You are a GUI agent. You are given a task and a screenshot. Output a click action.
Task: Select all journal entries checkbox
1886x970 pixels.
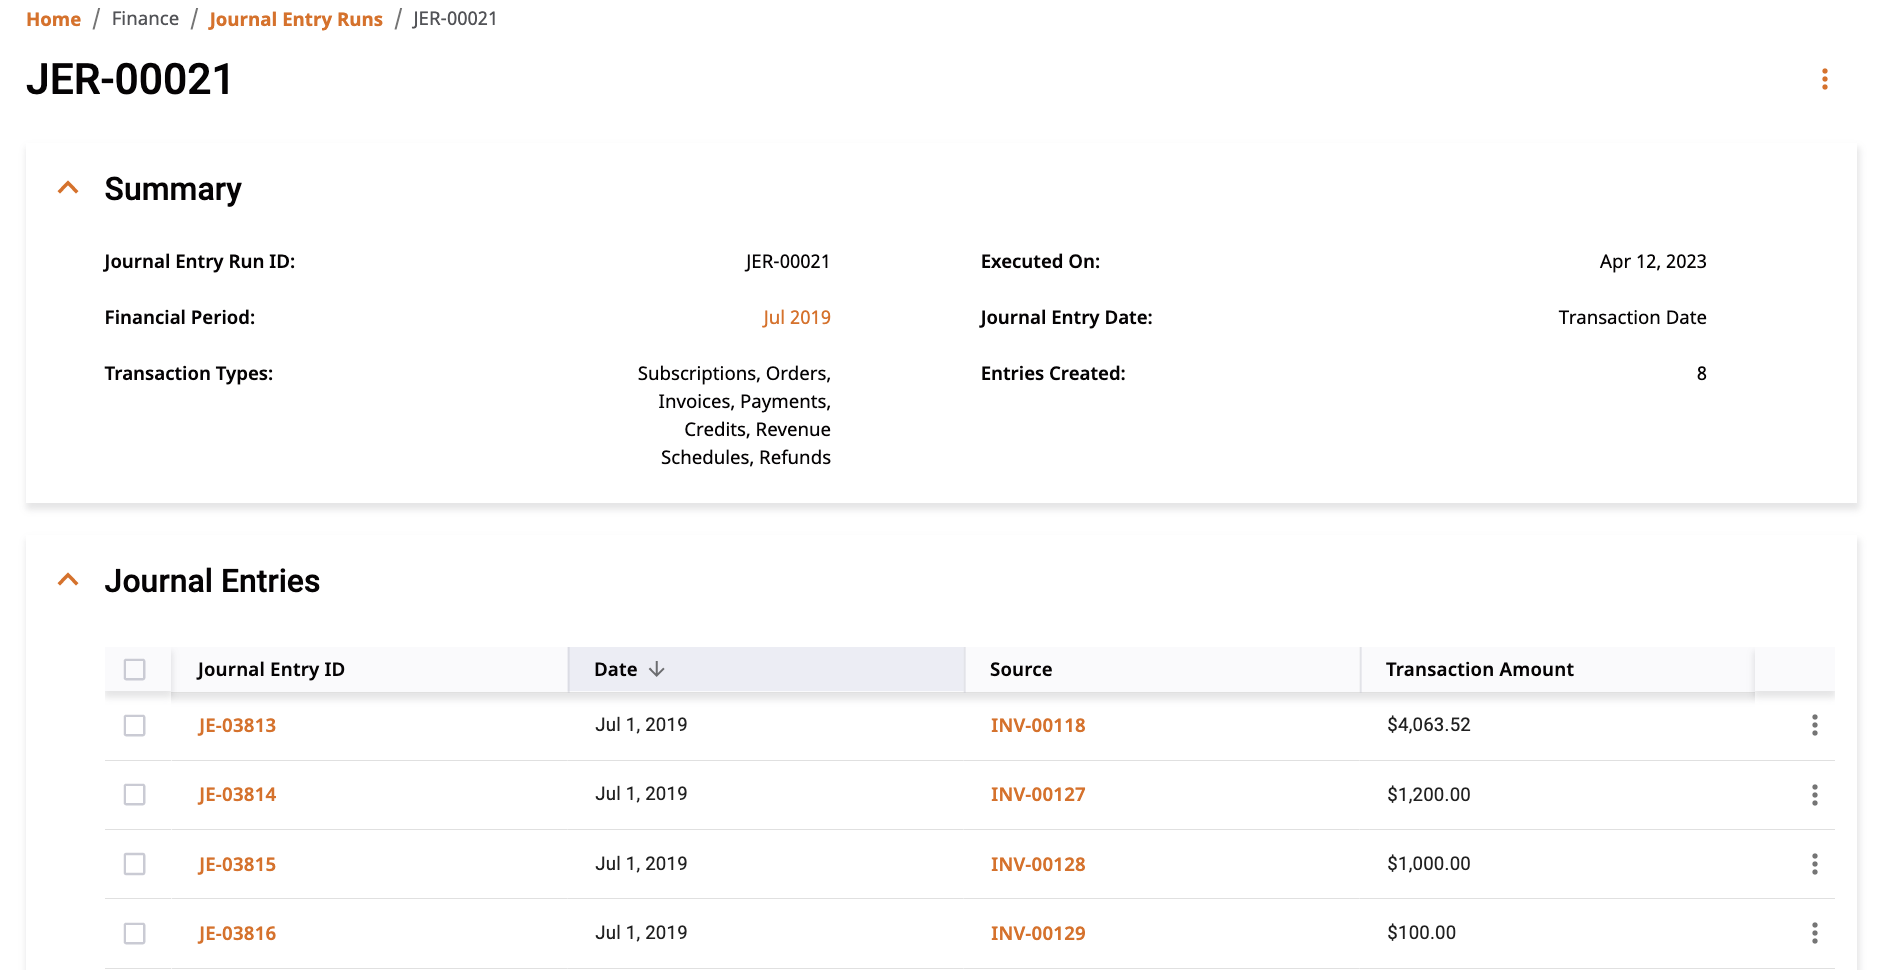tap(135, 669)
